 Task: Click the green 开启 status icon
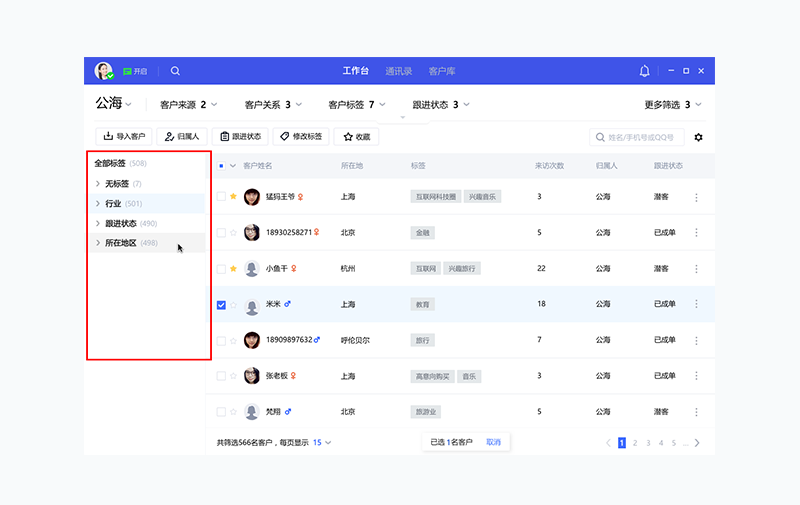tap(127, 71)
